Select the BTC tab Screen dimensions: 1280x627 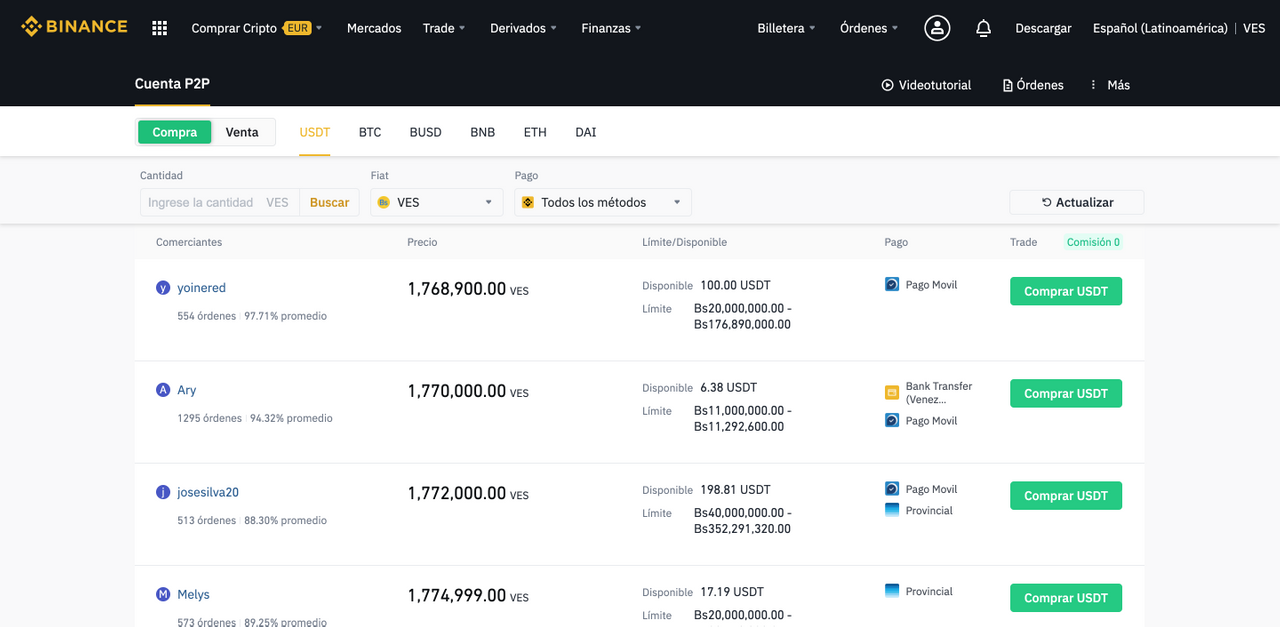[370, 132]
